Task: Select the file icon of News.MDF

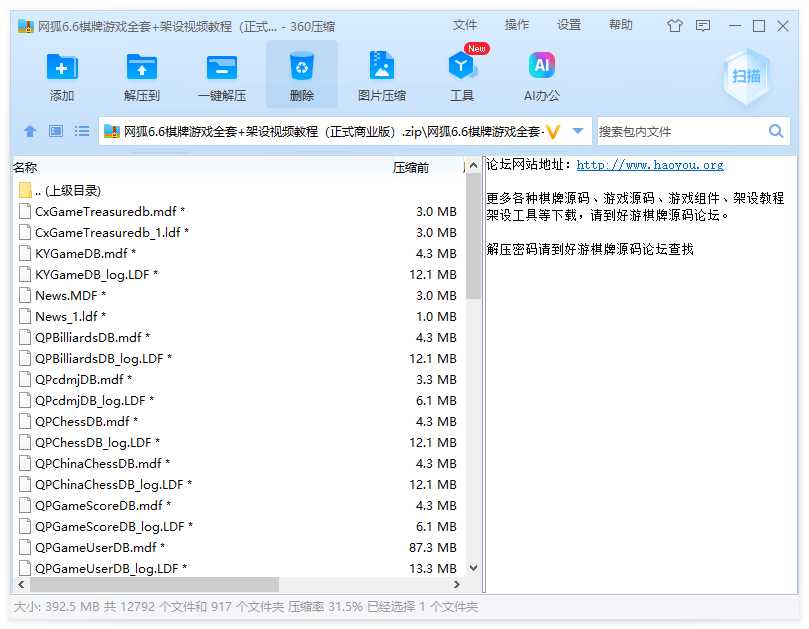Action: (25, 295)
